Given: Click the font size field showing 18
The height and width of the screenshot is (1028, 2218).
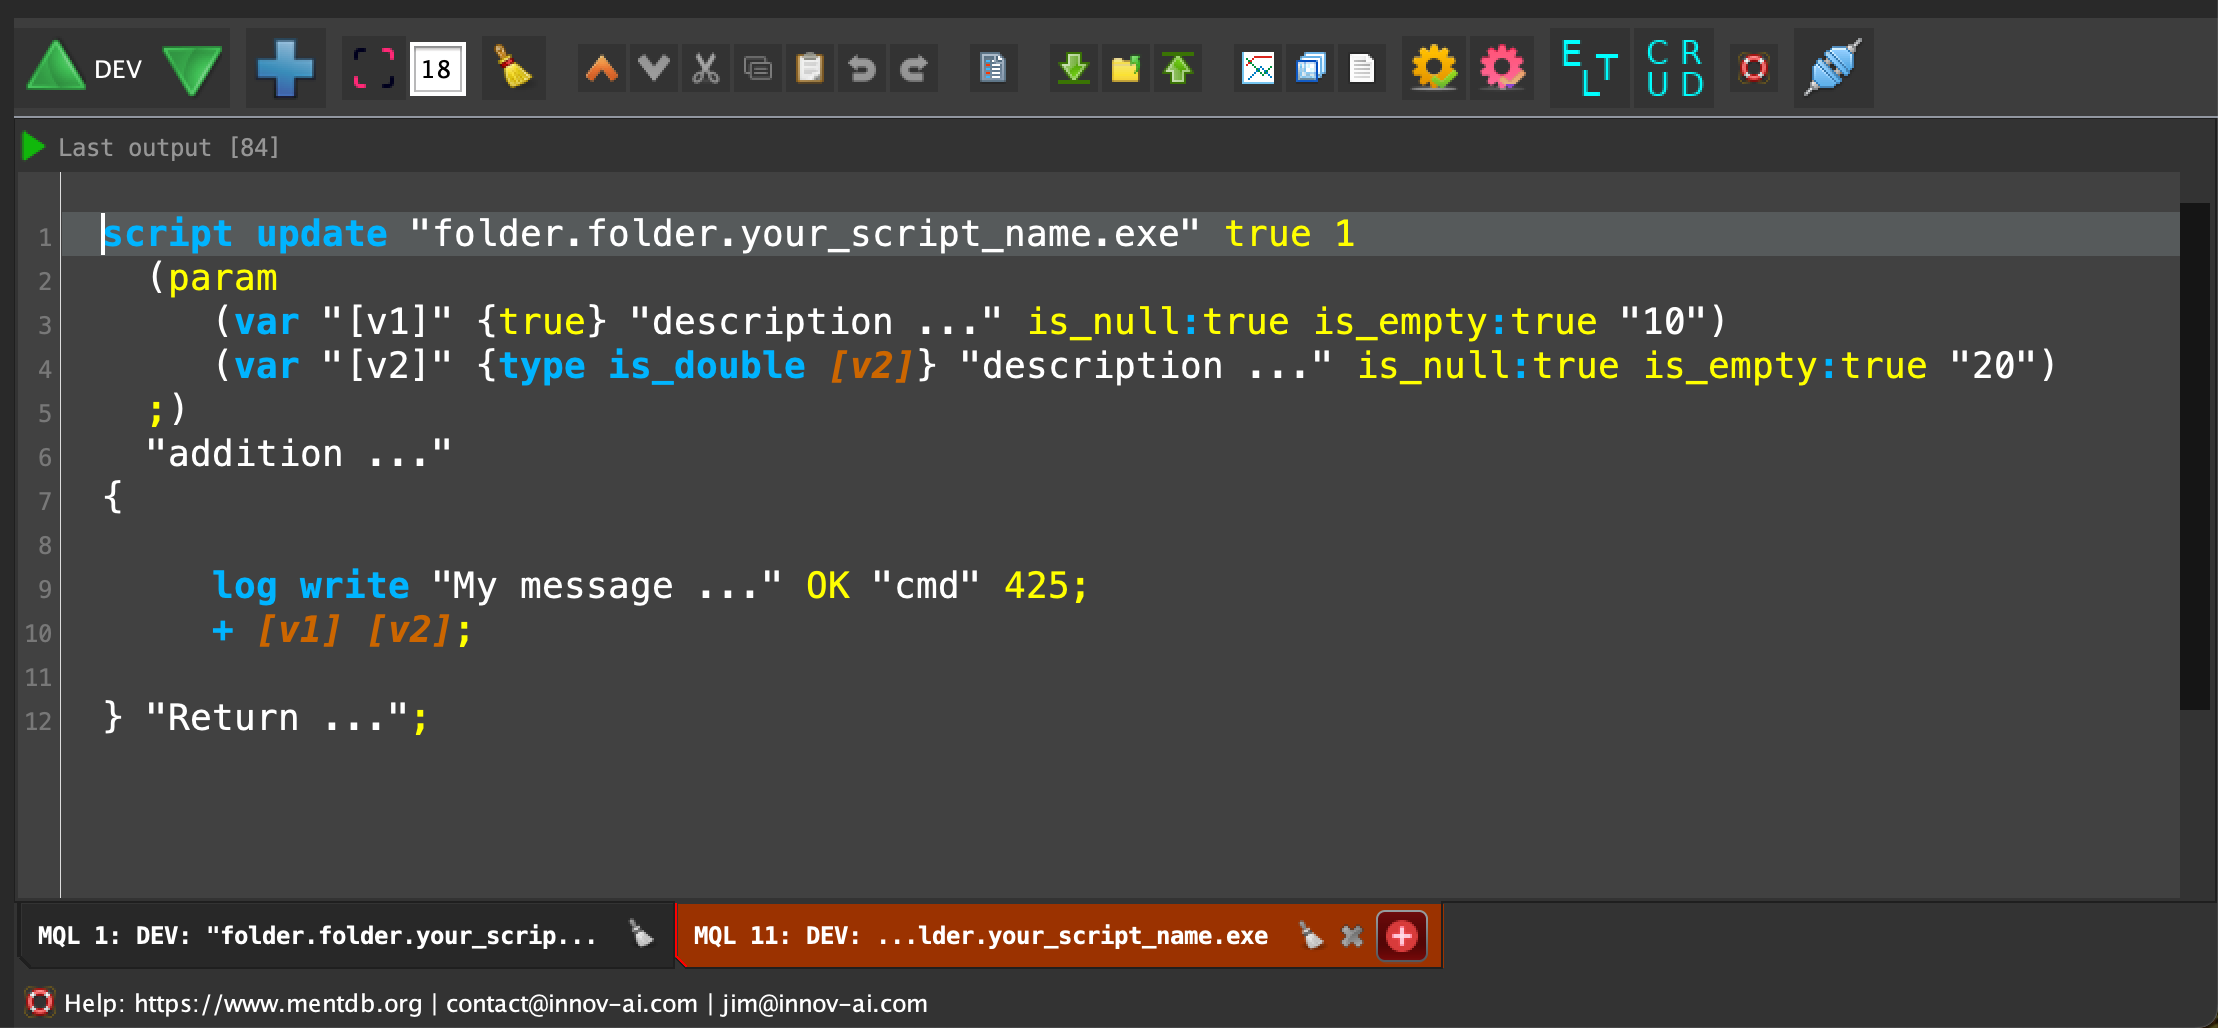Looking at the screenshot, I should pyautogui.click(x=437, y=69).
